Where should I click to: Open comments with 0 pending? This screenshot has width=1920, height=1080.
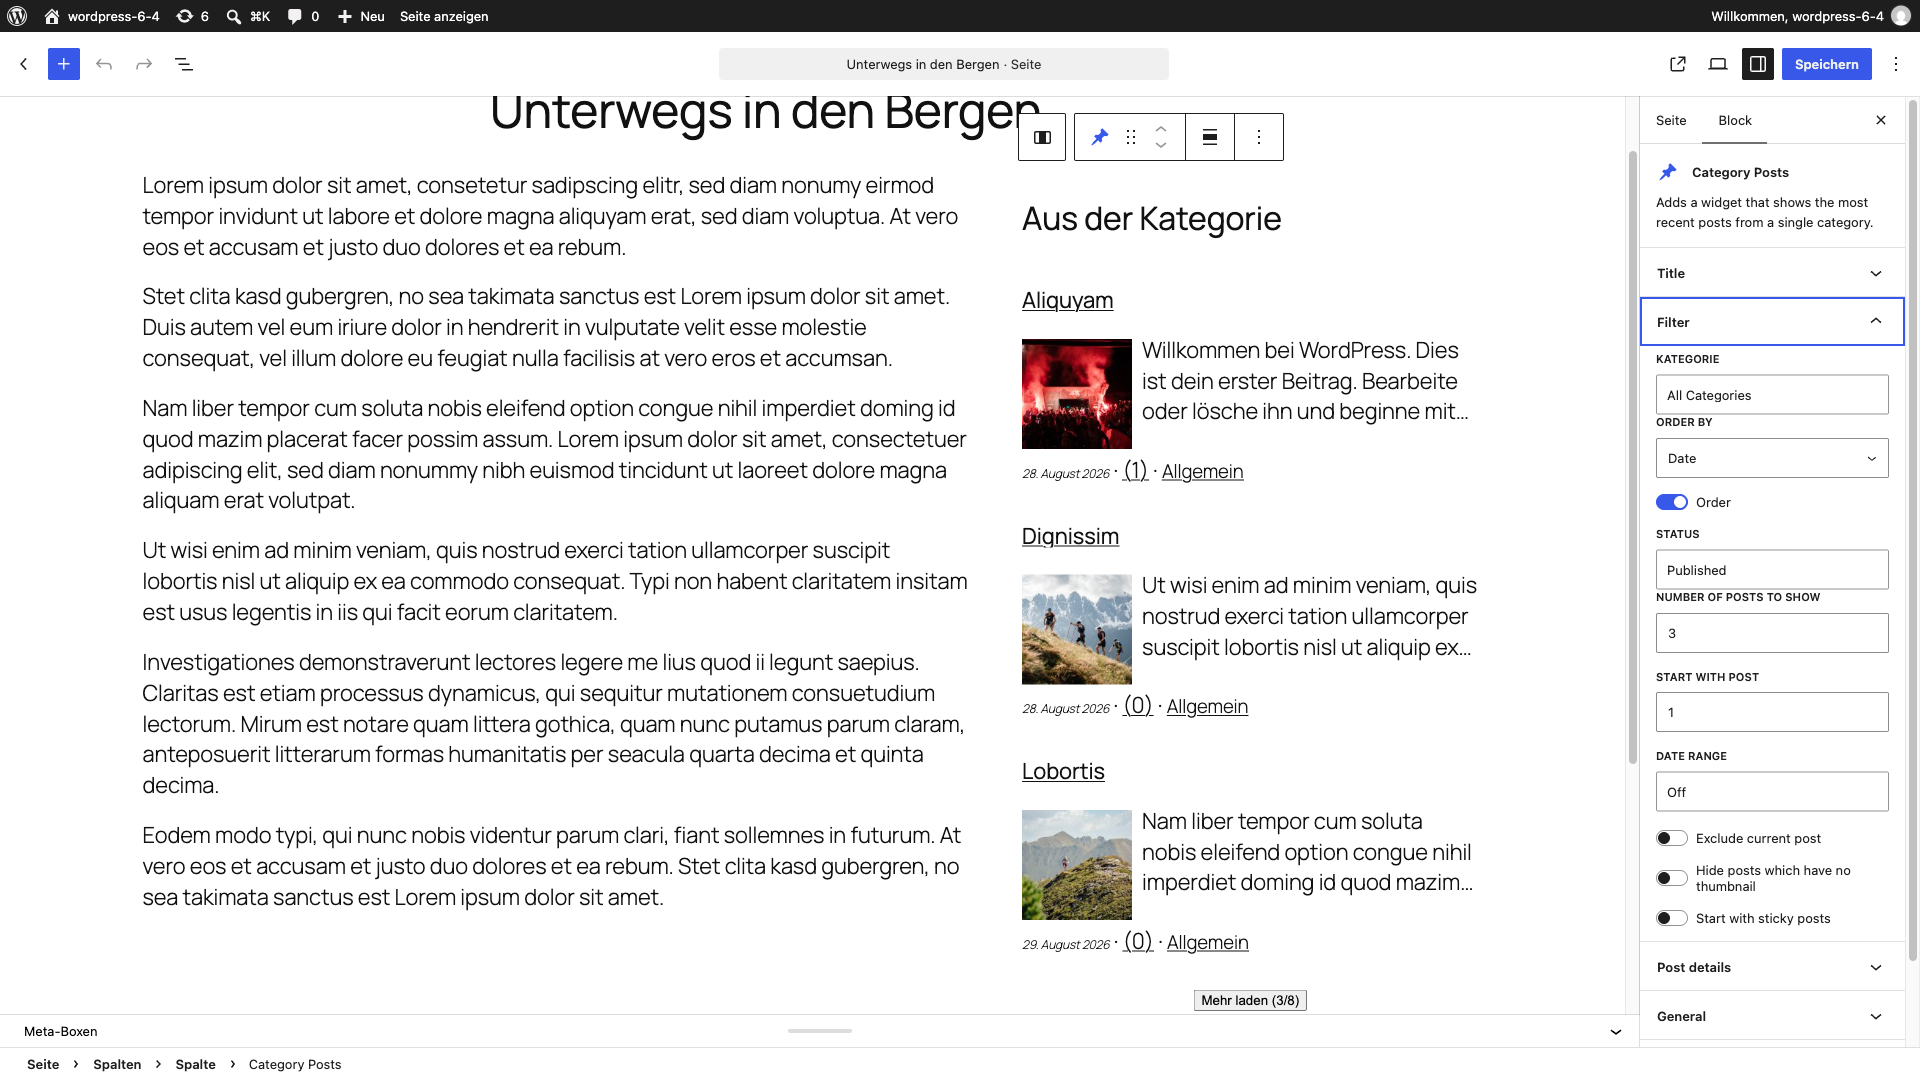[303, 16]
